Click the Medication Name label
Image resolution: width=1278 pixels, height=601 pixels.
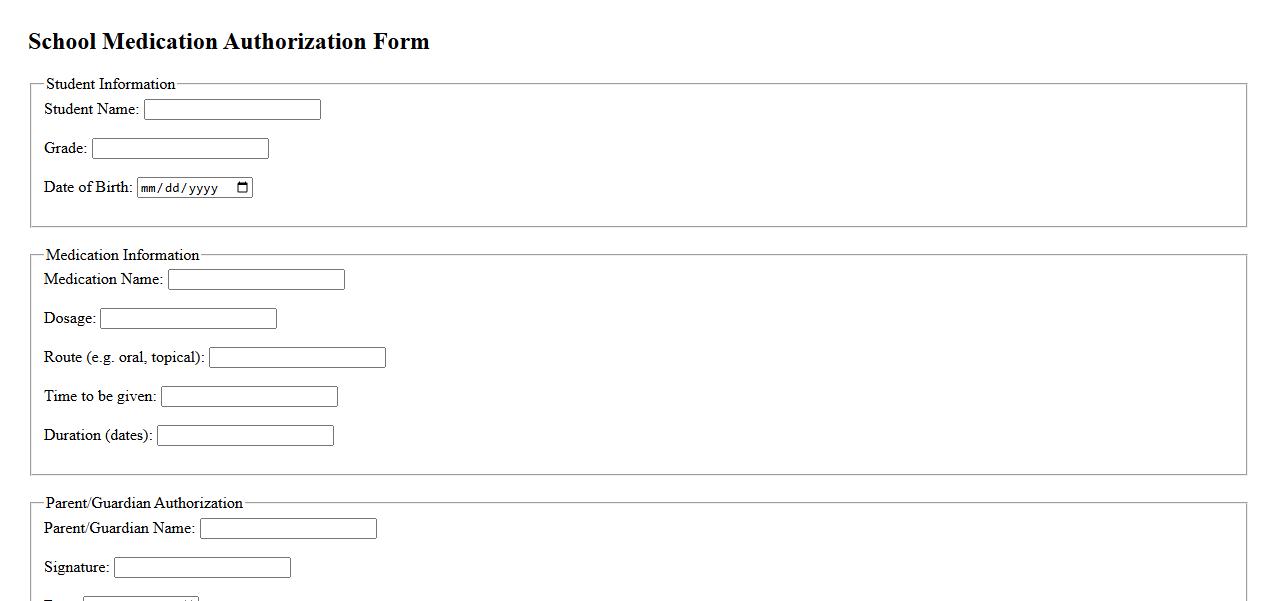tap(103, 279)
